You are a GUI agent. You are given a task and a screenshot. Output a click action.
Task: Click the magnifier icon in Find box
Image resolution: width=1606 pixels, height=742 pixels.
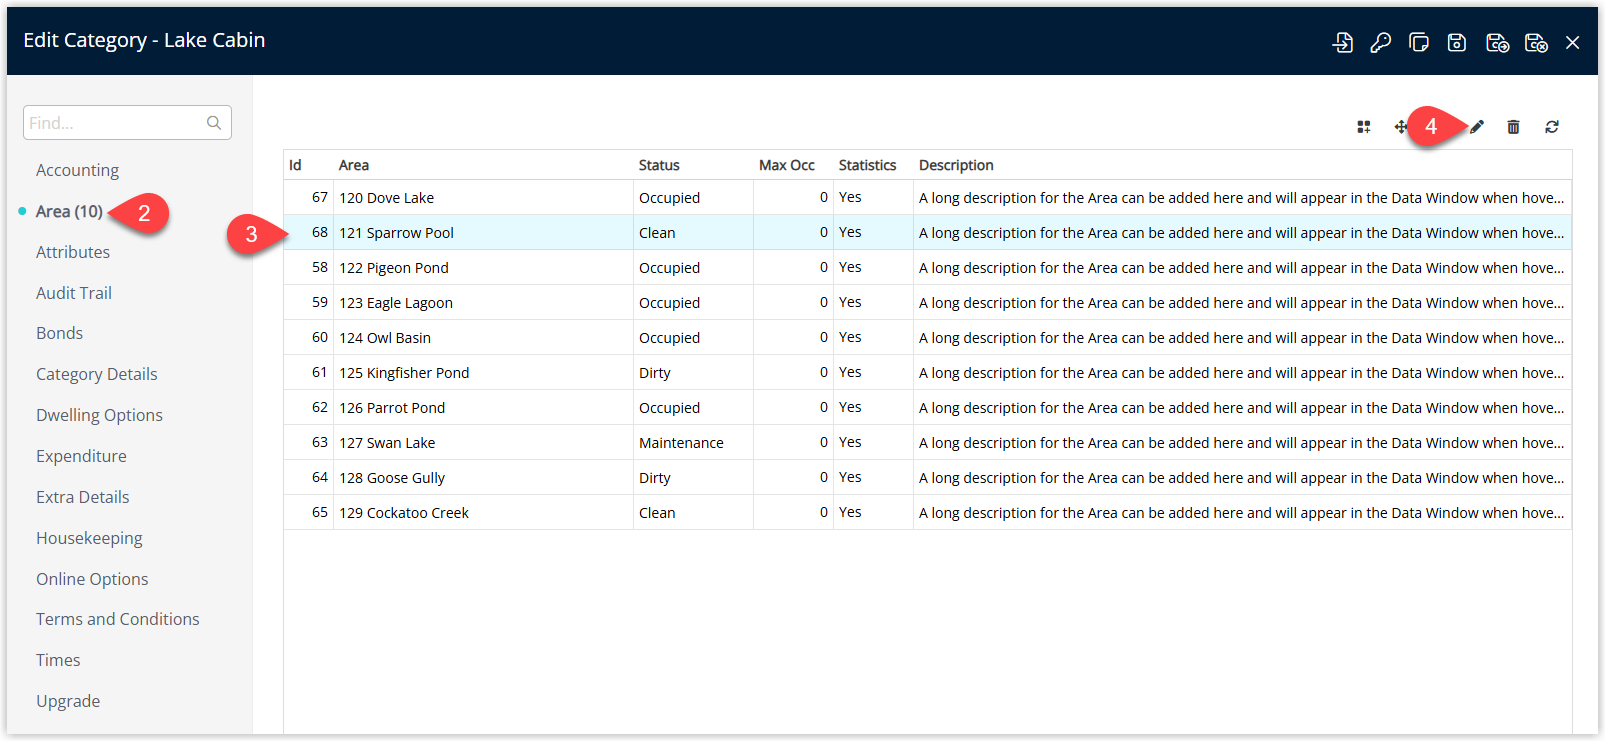click(214, 123)
